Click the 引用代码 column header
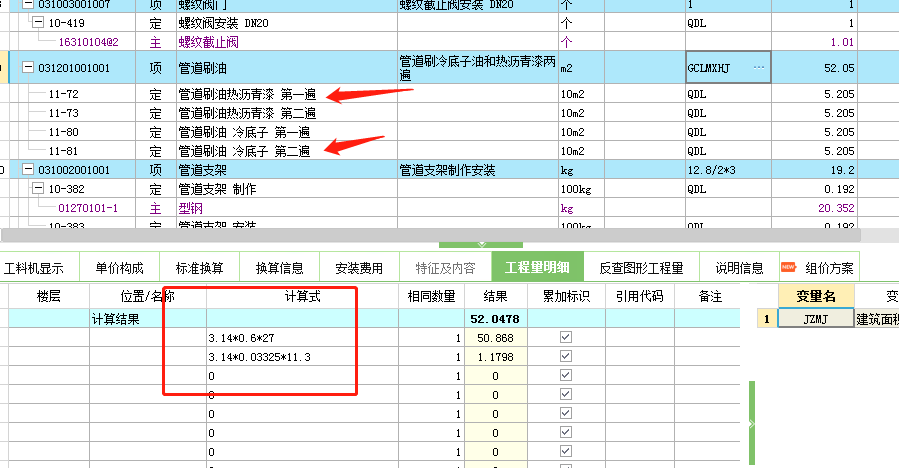This screenshot has height=468, width=899. click(640, 297)
